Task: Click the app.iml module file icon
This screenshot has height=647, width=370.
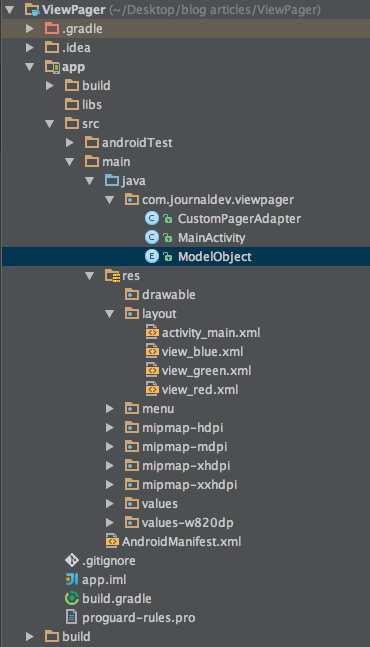Action: click(x=72, y=579)
